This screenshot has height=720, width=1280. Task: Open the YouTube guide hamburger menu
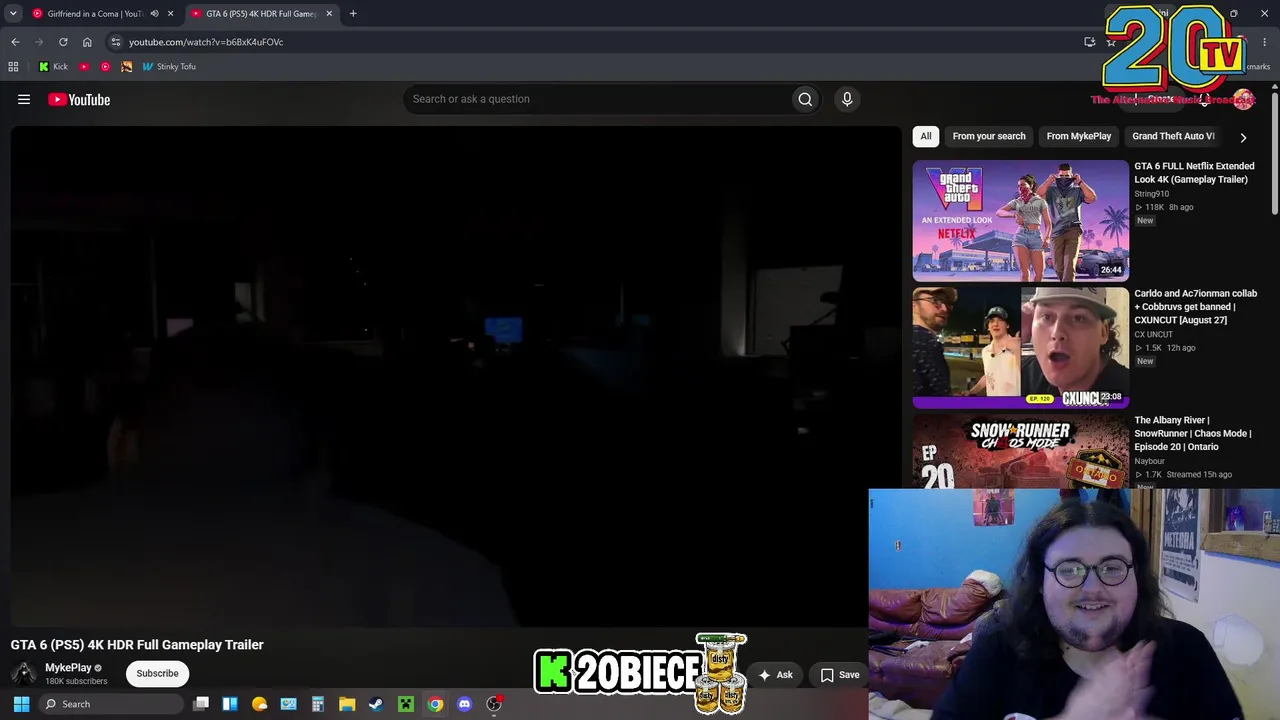coord(24,99)
